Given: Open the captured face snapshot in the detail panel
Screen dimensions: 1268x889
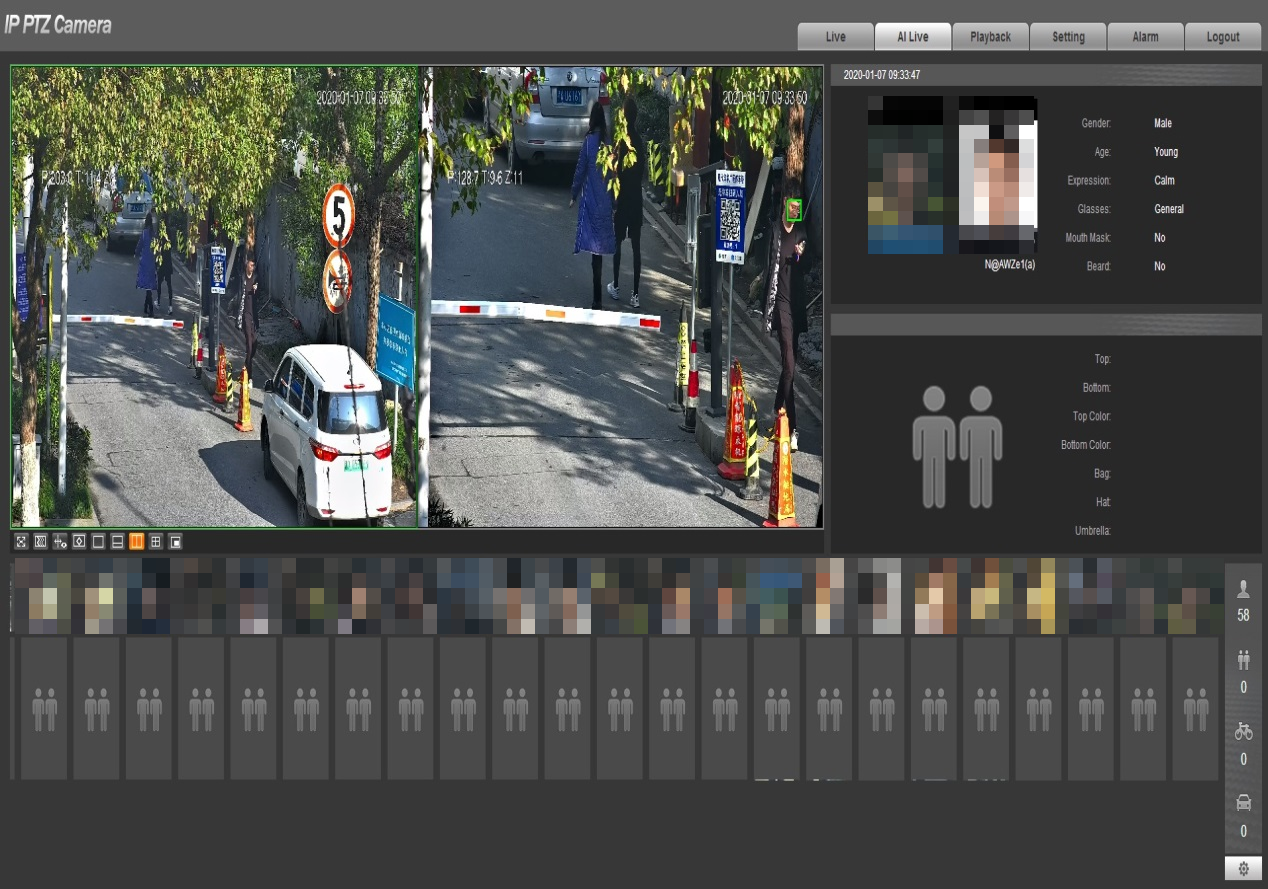Looking at the screenshot, I should pos(905,175).
